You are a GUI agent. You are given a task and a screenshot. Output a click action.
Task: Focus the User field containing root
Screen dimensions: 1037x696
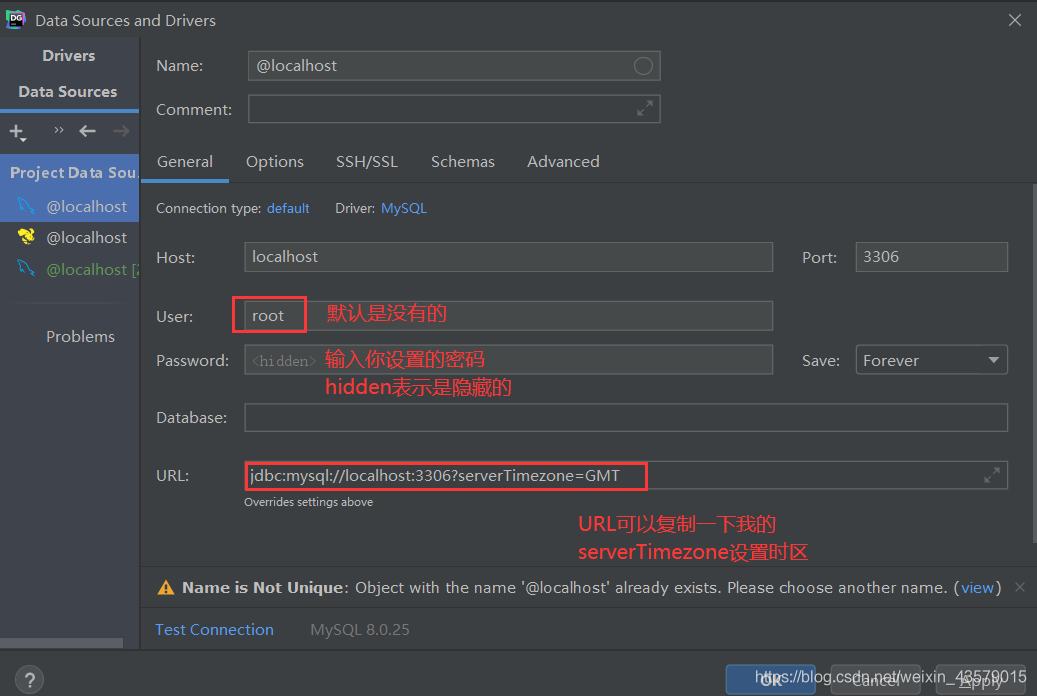(508, 316)
